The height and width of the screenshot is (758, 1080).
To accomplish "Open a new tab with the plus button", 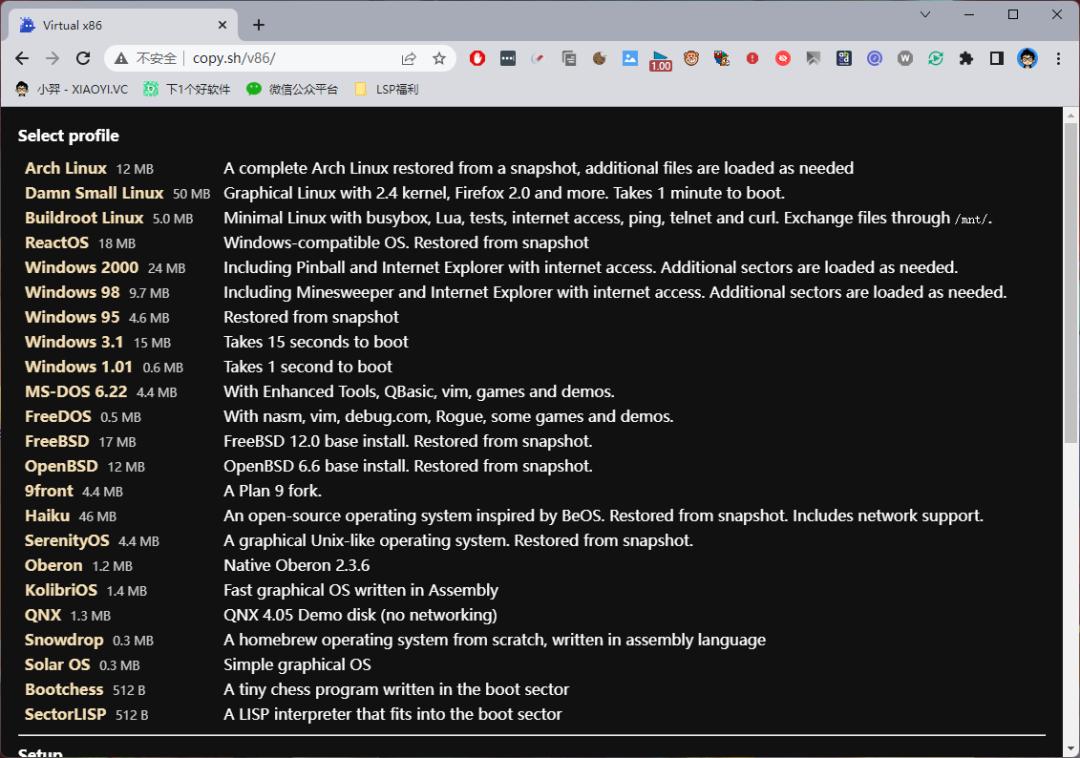I will click(x=258, y=24).
